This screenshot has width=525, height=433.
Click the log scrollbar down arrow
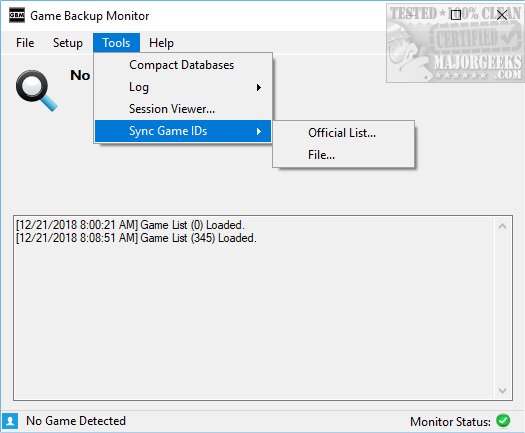(x=502, y=390)
